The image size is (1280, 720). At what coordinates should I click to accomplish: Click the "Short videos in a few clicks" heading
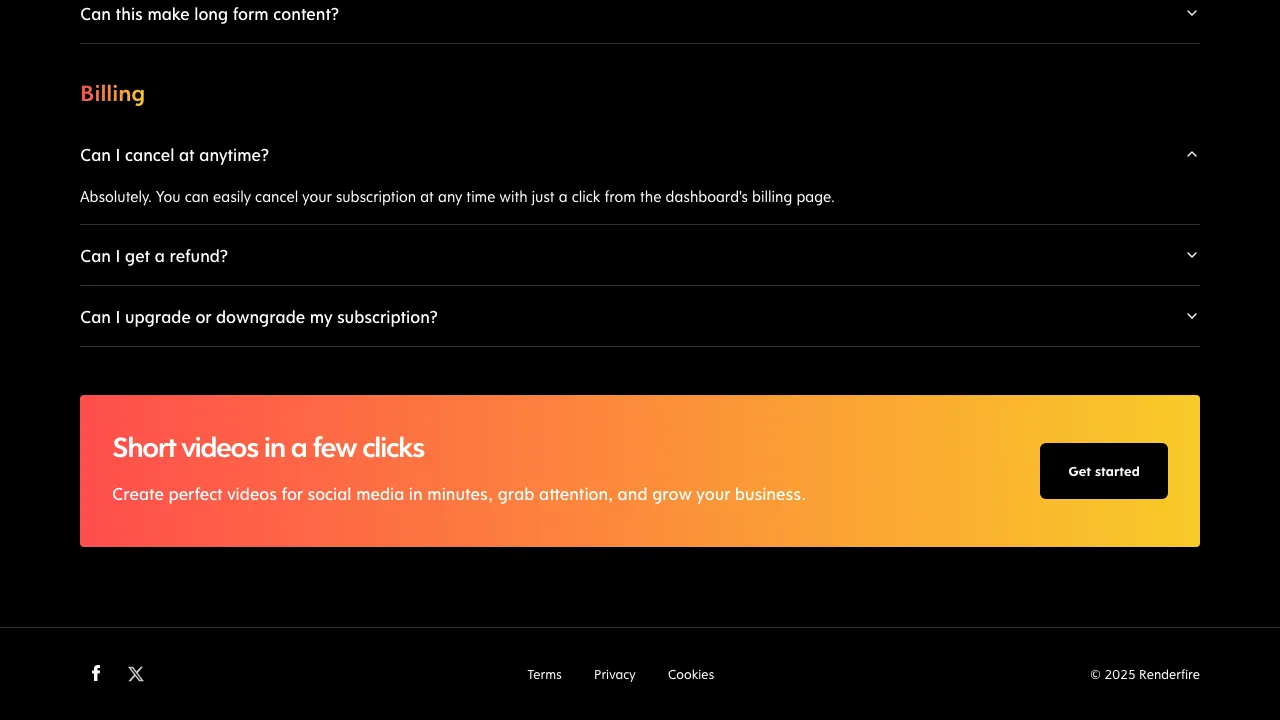[268, 448]
